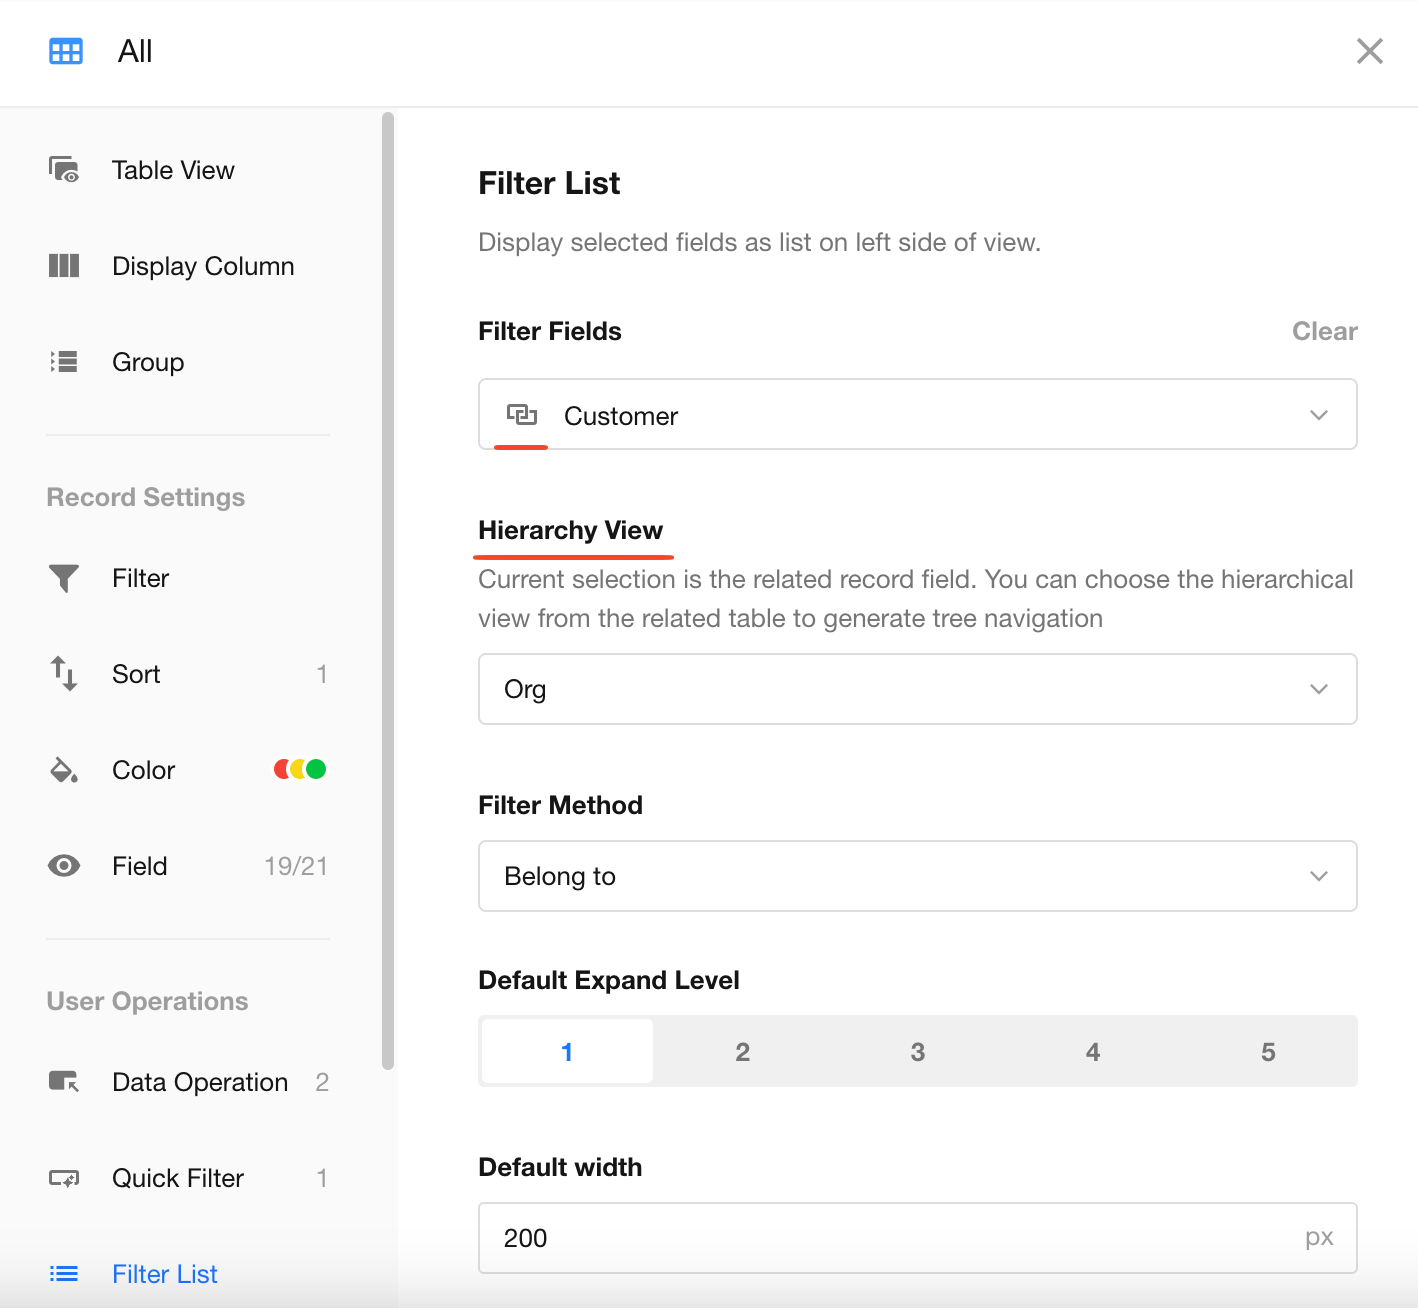Viewport: 1418px width, 1308px height.
Task: Click the Table View icon in sidebar
Action: [x=64, y=170]
